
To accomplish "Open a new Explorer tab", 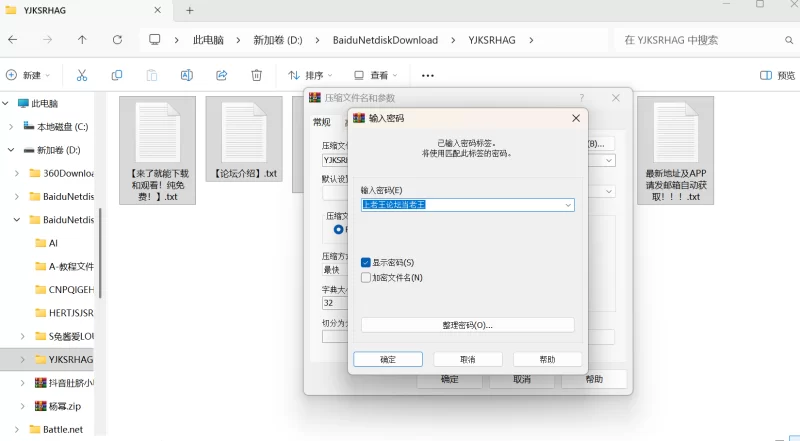I will point(190,10).
